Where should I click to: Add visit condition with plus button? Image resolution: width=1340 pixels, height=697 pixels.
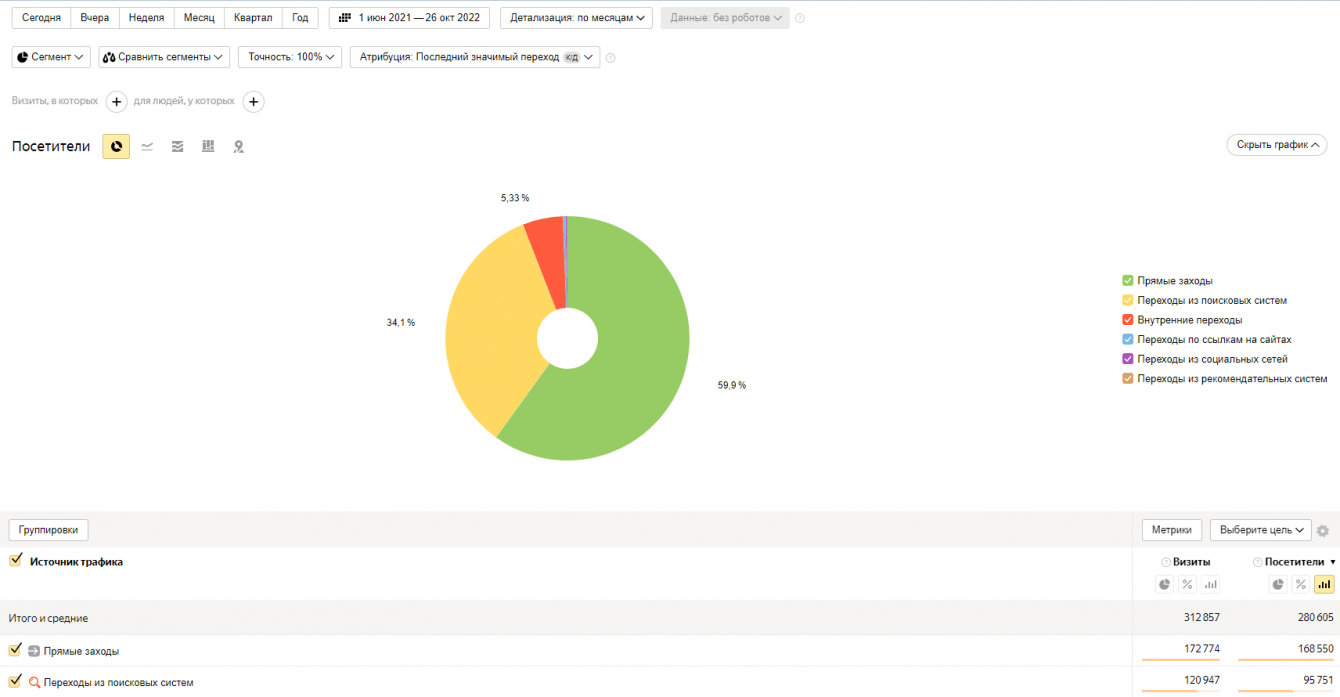(x=116, y=102)
